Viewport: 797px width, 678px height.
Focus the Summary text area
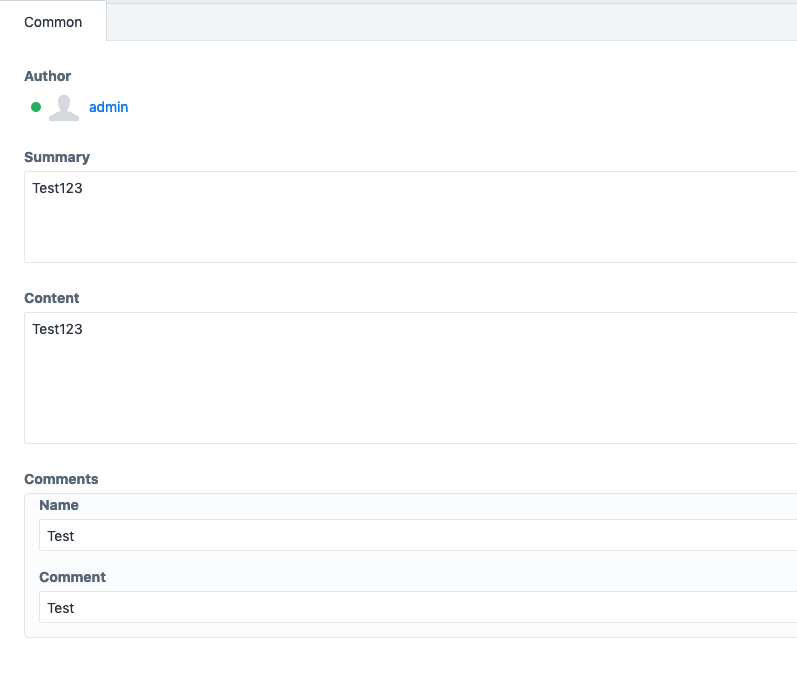411,217
